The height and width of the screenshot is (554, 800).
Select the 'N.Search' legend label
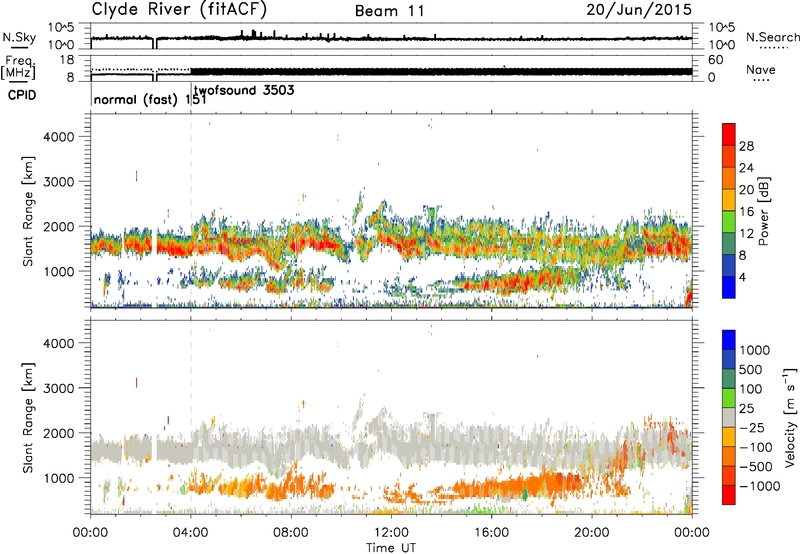click(x=772, y=37)
